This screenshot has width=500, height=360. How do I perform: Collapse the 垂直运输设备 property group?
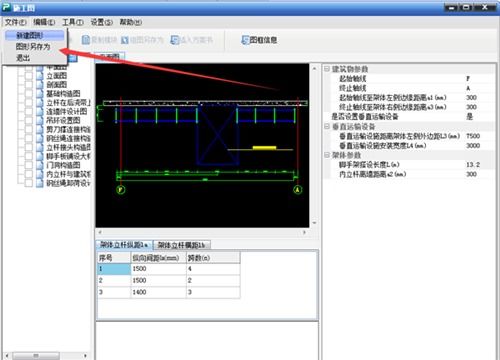[327, 127]
